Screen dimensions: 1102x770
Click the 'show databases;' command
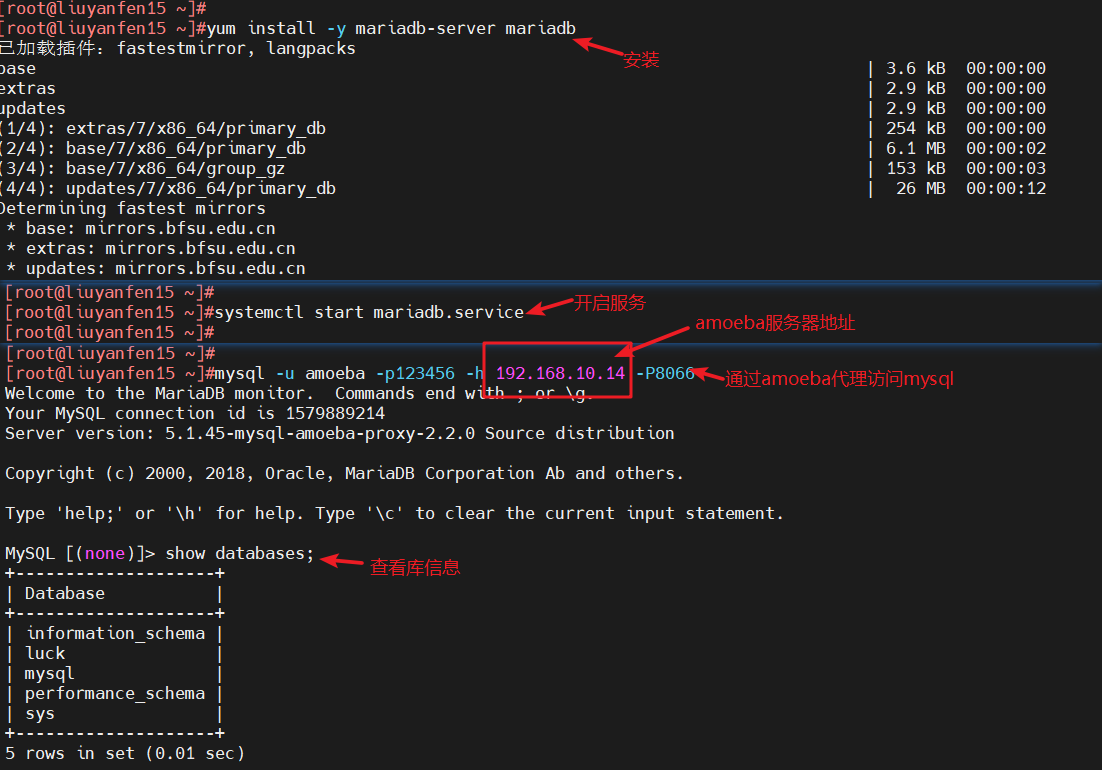click(240, 554)
